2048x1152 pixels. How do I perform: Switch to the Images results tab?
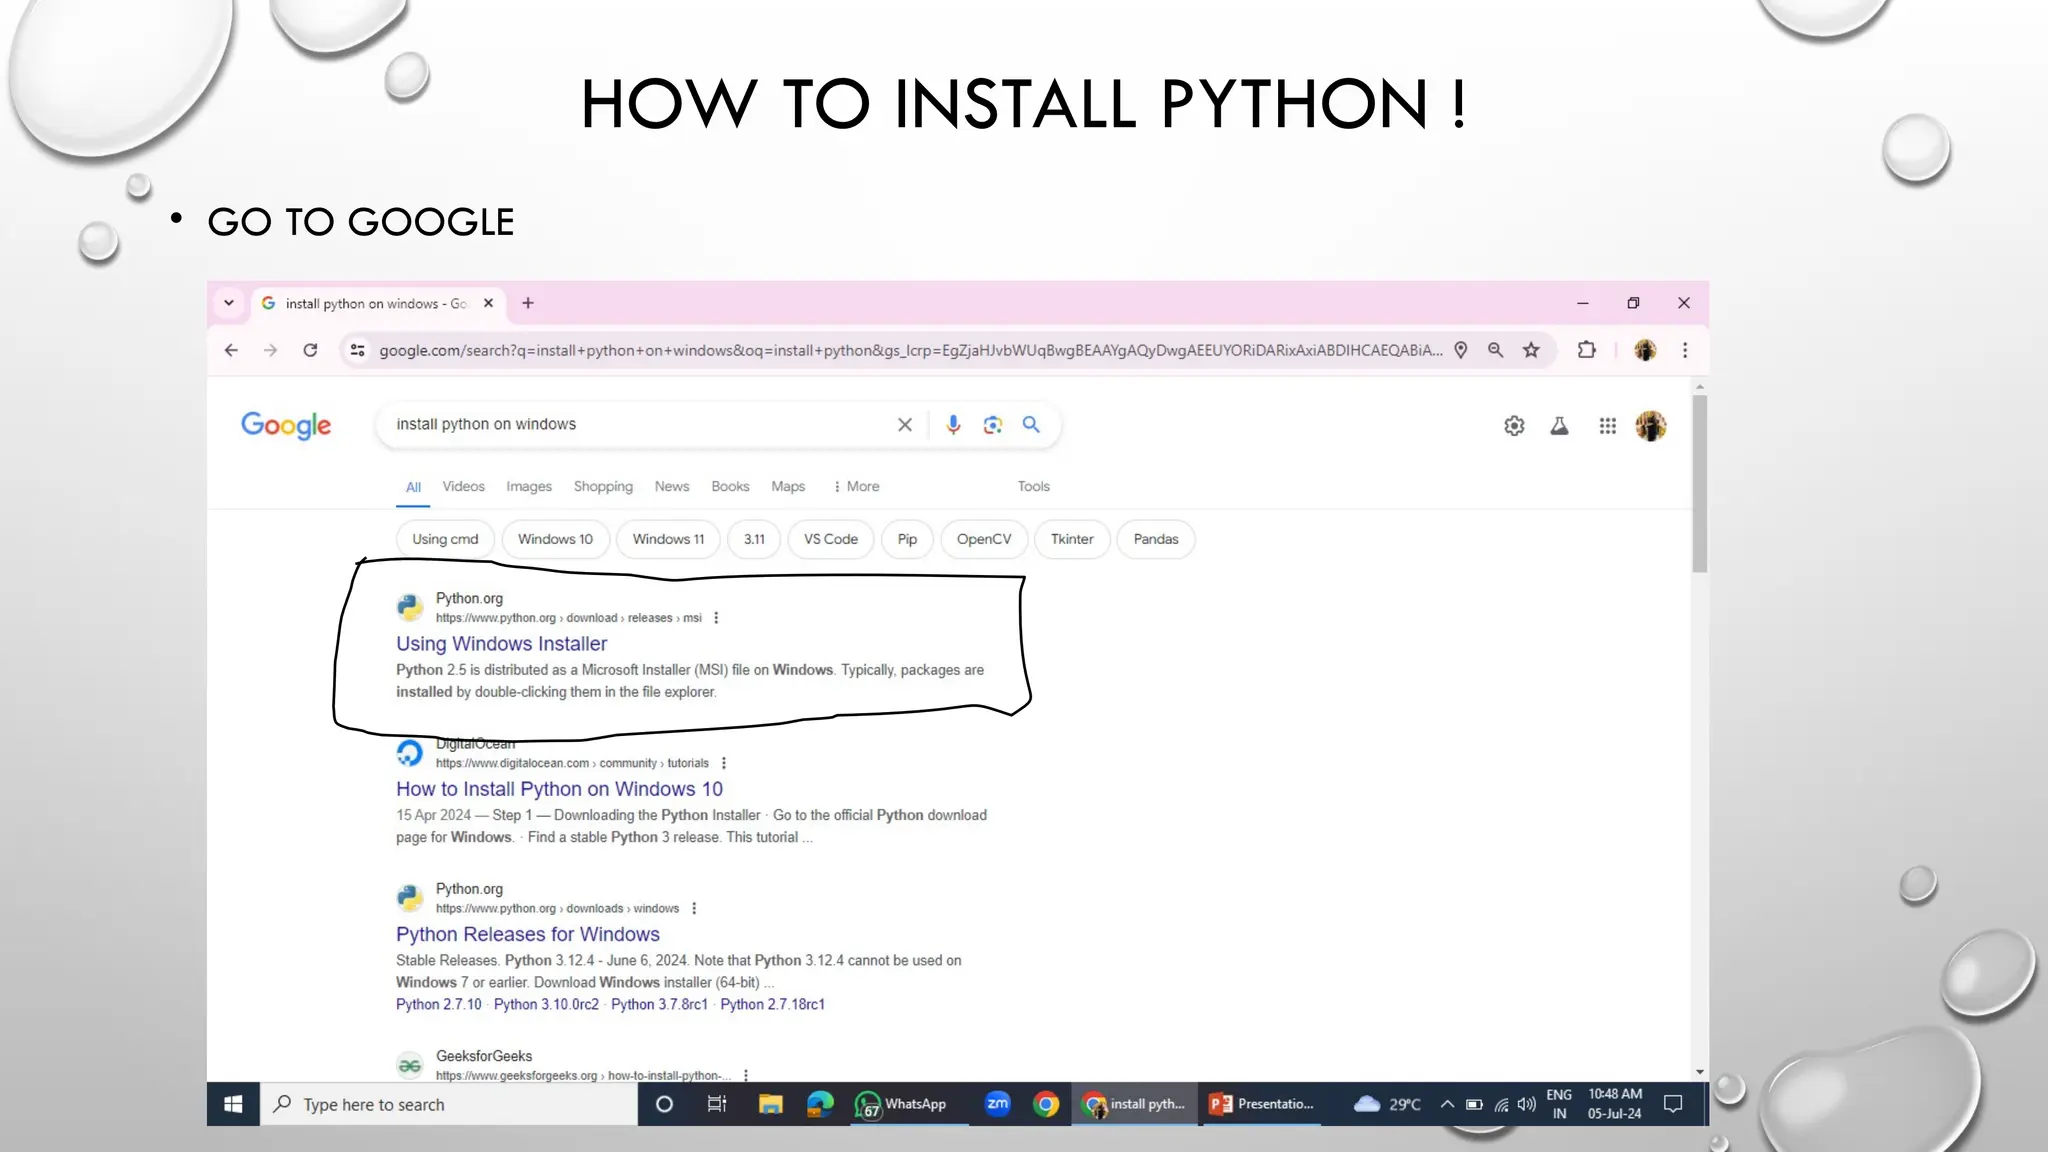(528, 487)
